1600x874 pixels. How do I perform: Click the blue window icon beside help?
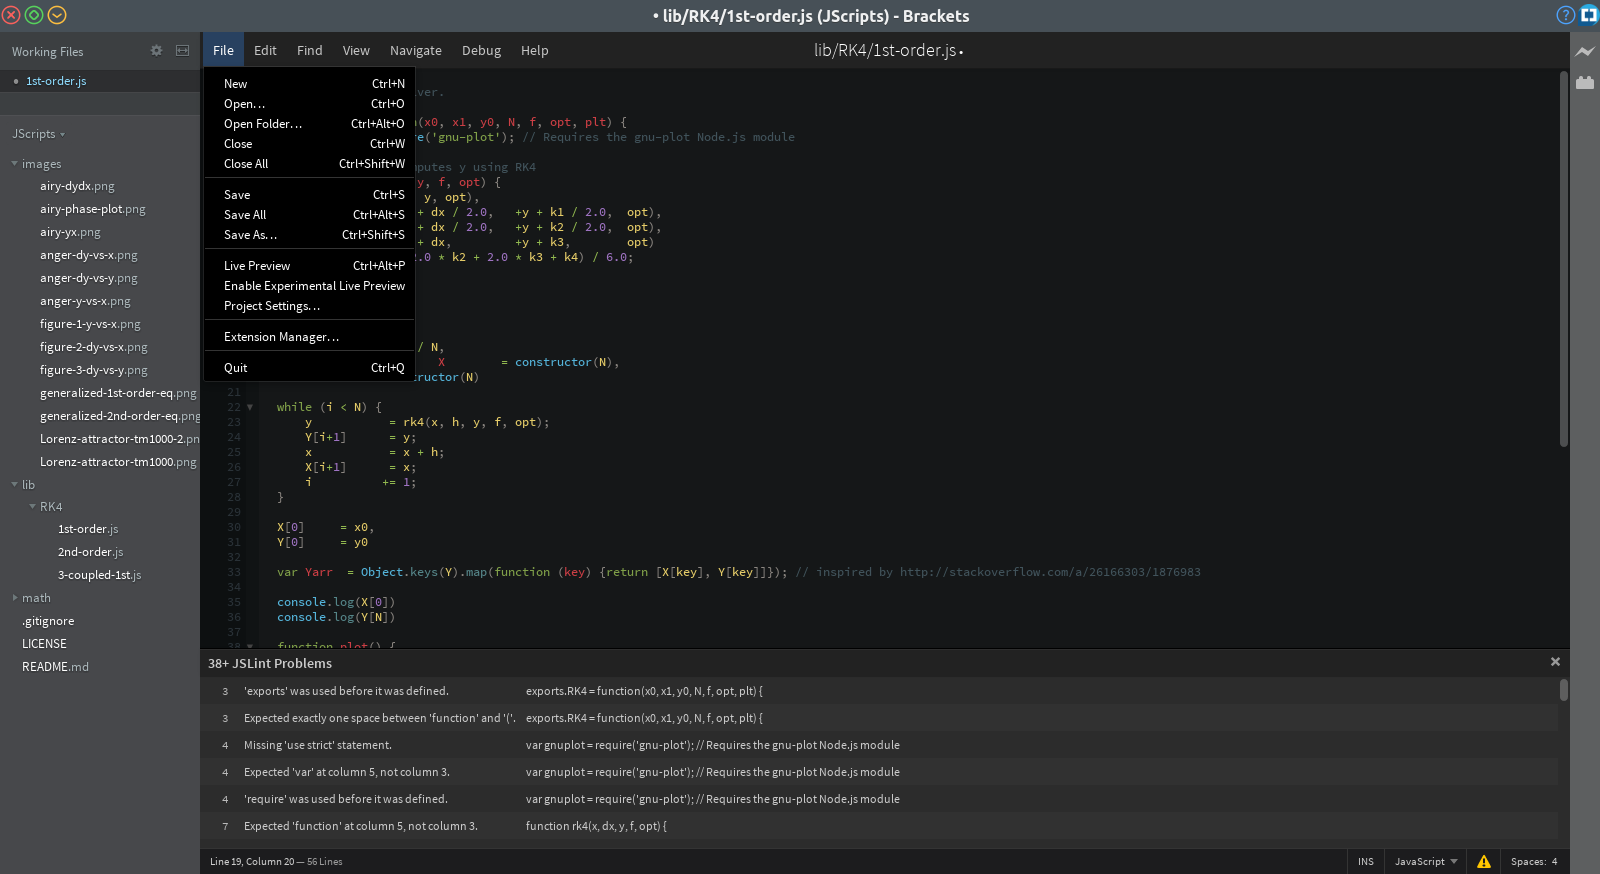[1589, 15]
